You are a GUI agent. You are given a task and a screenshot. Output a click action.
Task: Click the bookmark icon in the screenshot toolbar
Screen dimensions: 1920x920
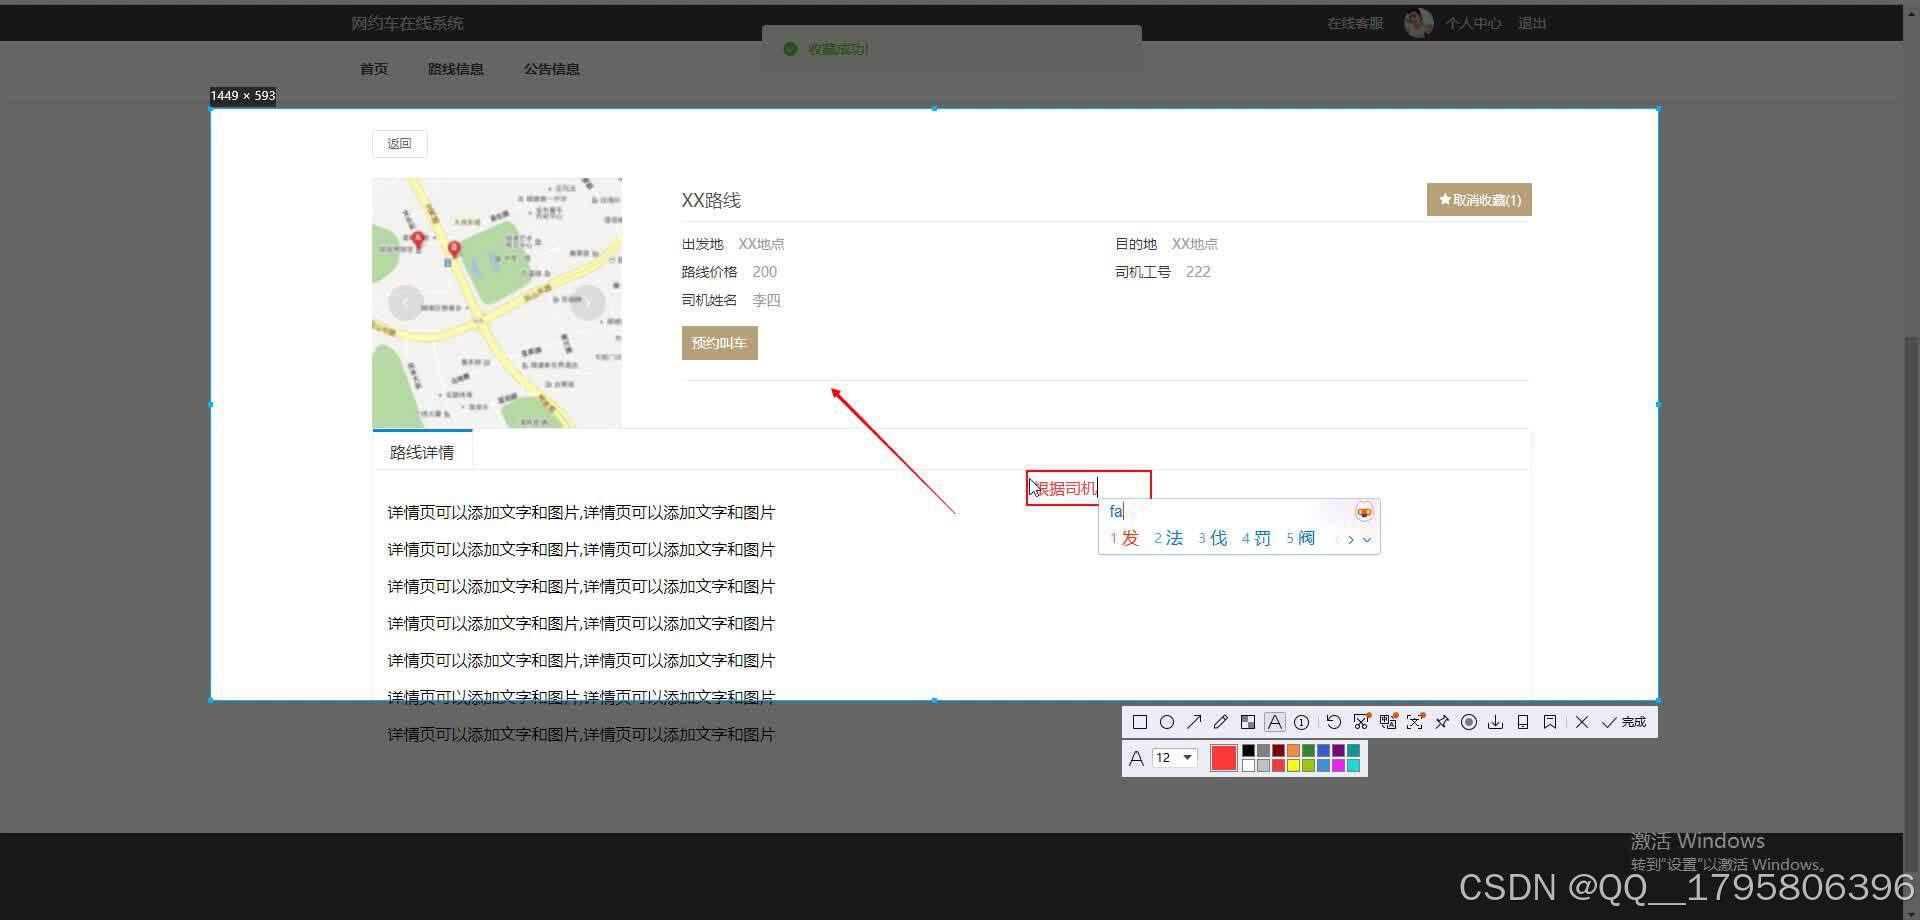point(1550,722)
